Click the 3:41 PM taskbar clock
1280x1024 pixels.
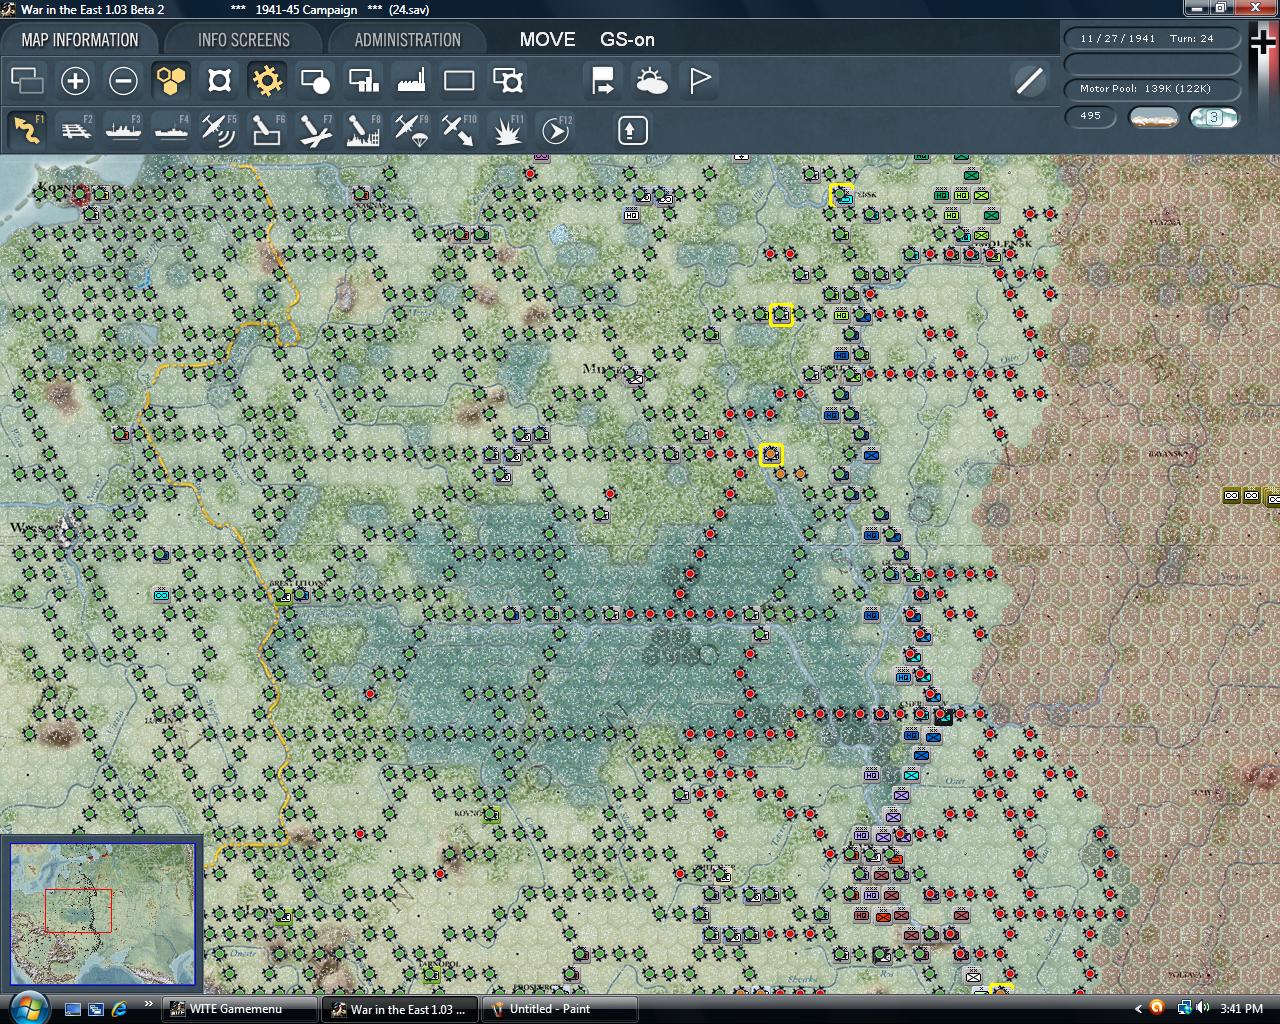pos(1240,1009)
